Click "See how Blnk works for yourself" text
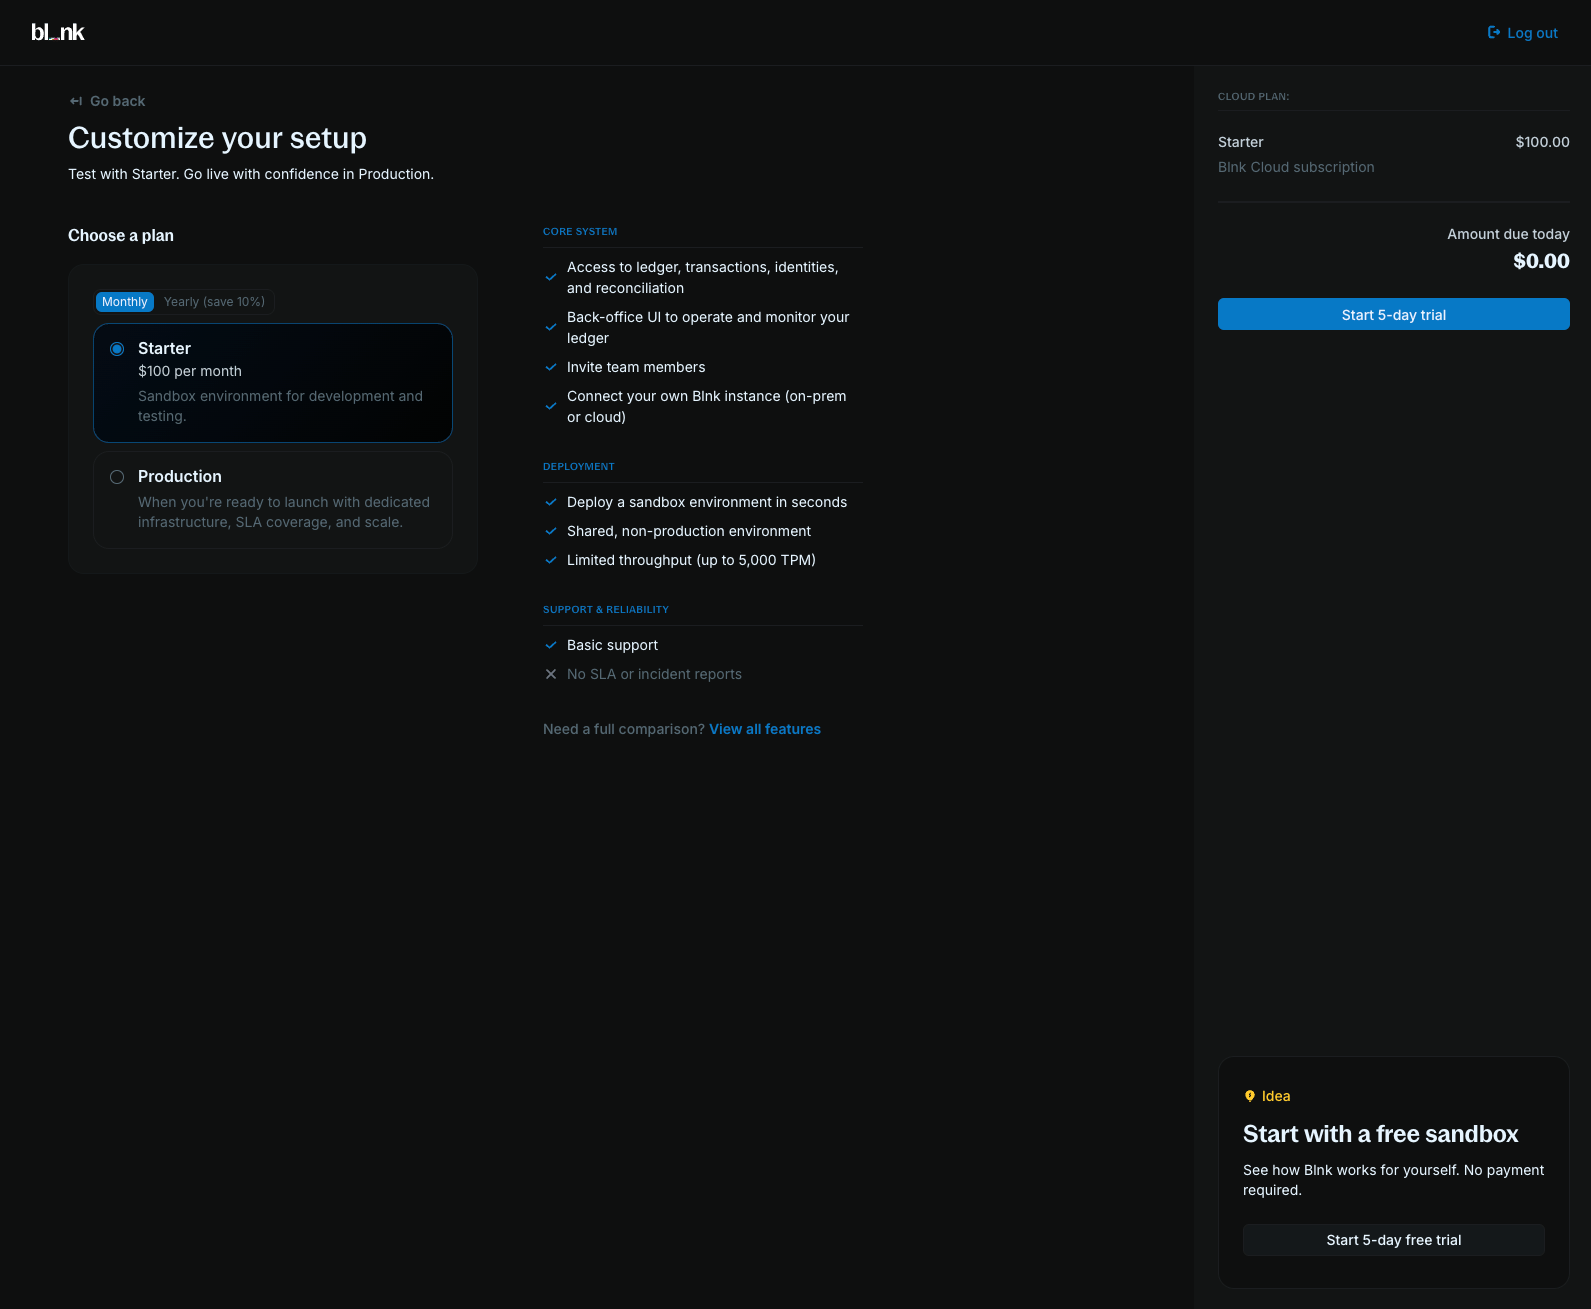Image resolution: width=1591 pixels, height=1309 pixels. [x=1394, y=1180]
